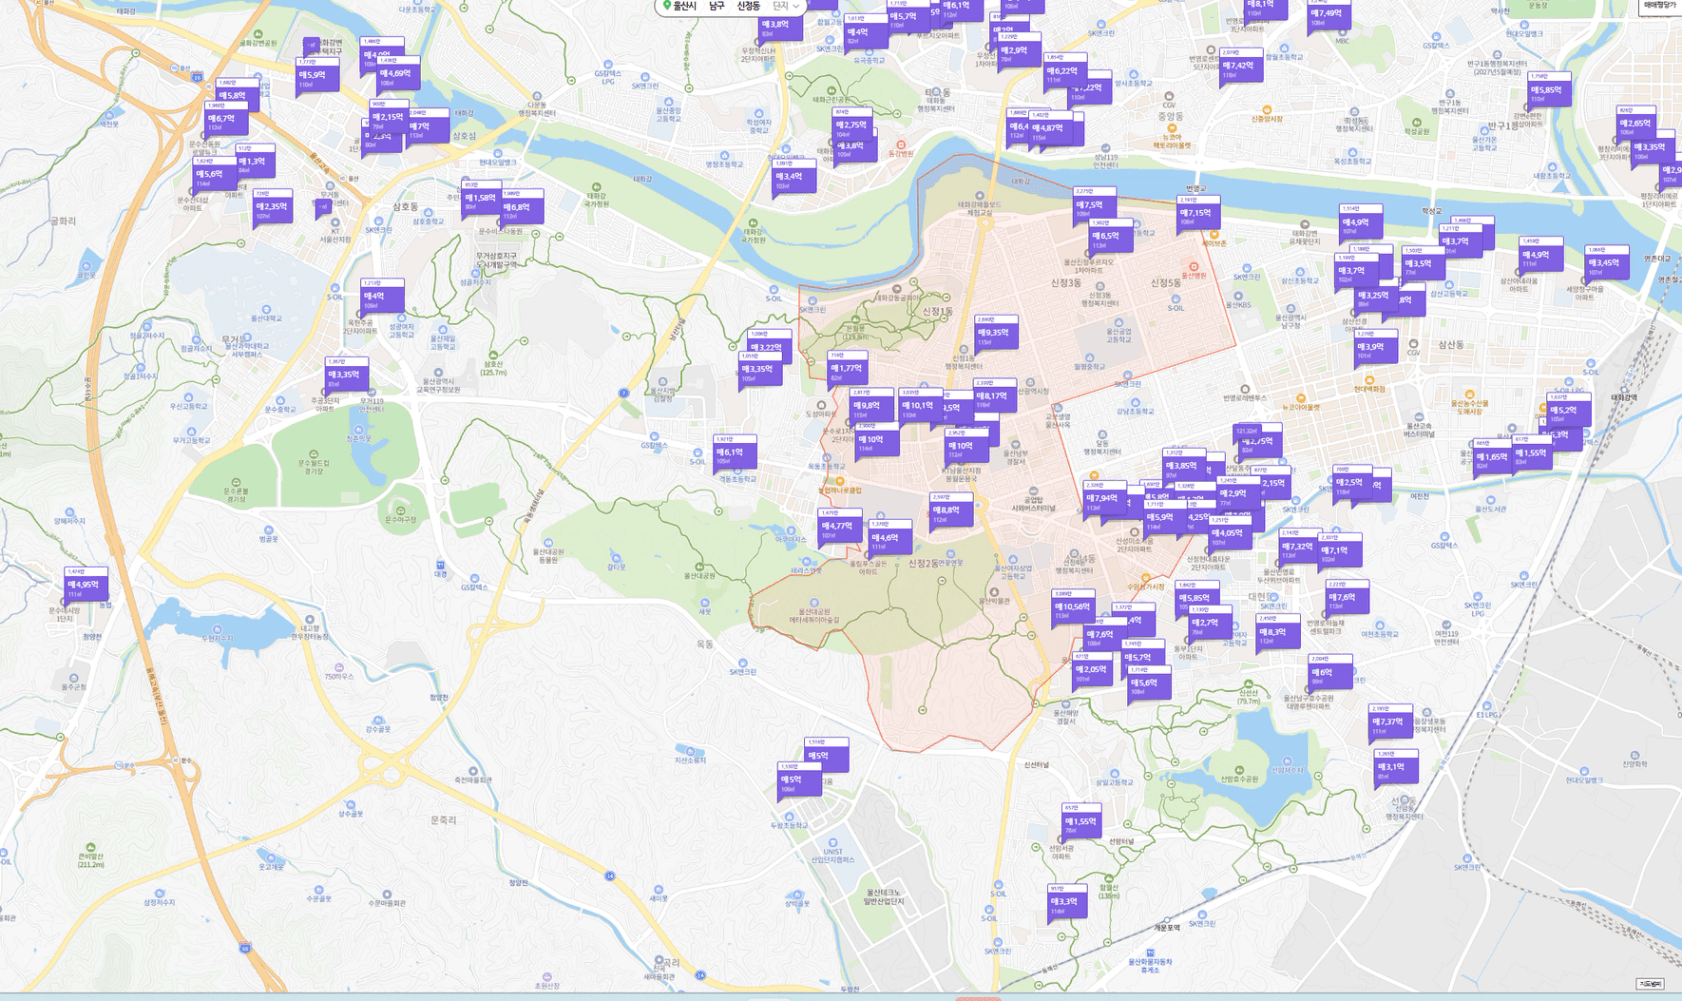The height and width of the screenshot is (1001, 1682).
Task: Open the 매4.77억 listing marker
Action: point(839,526)
